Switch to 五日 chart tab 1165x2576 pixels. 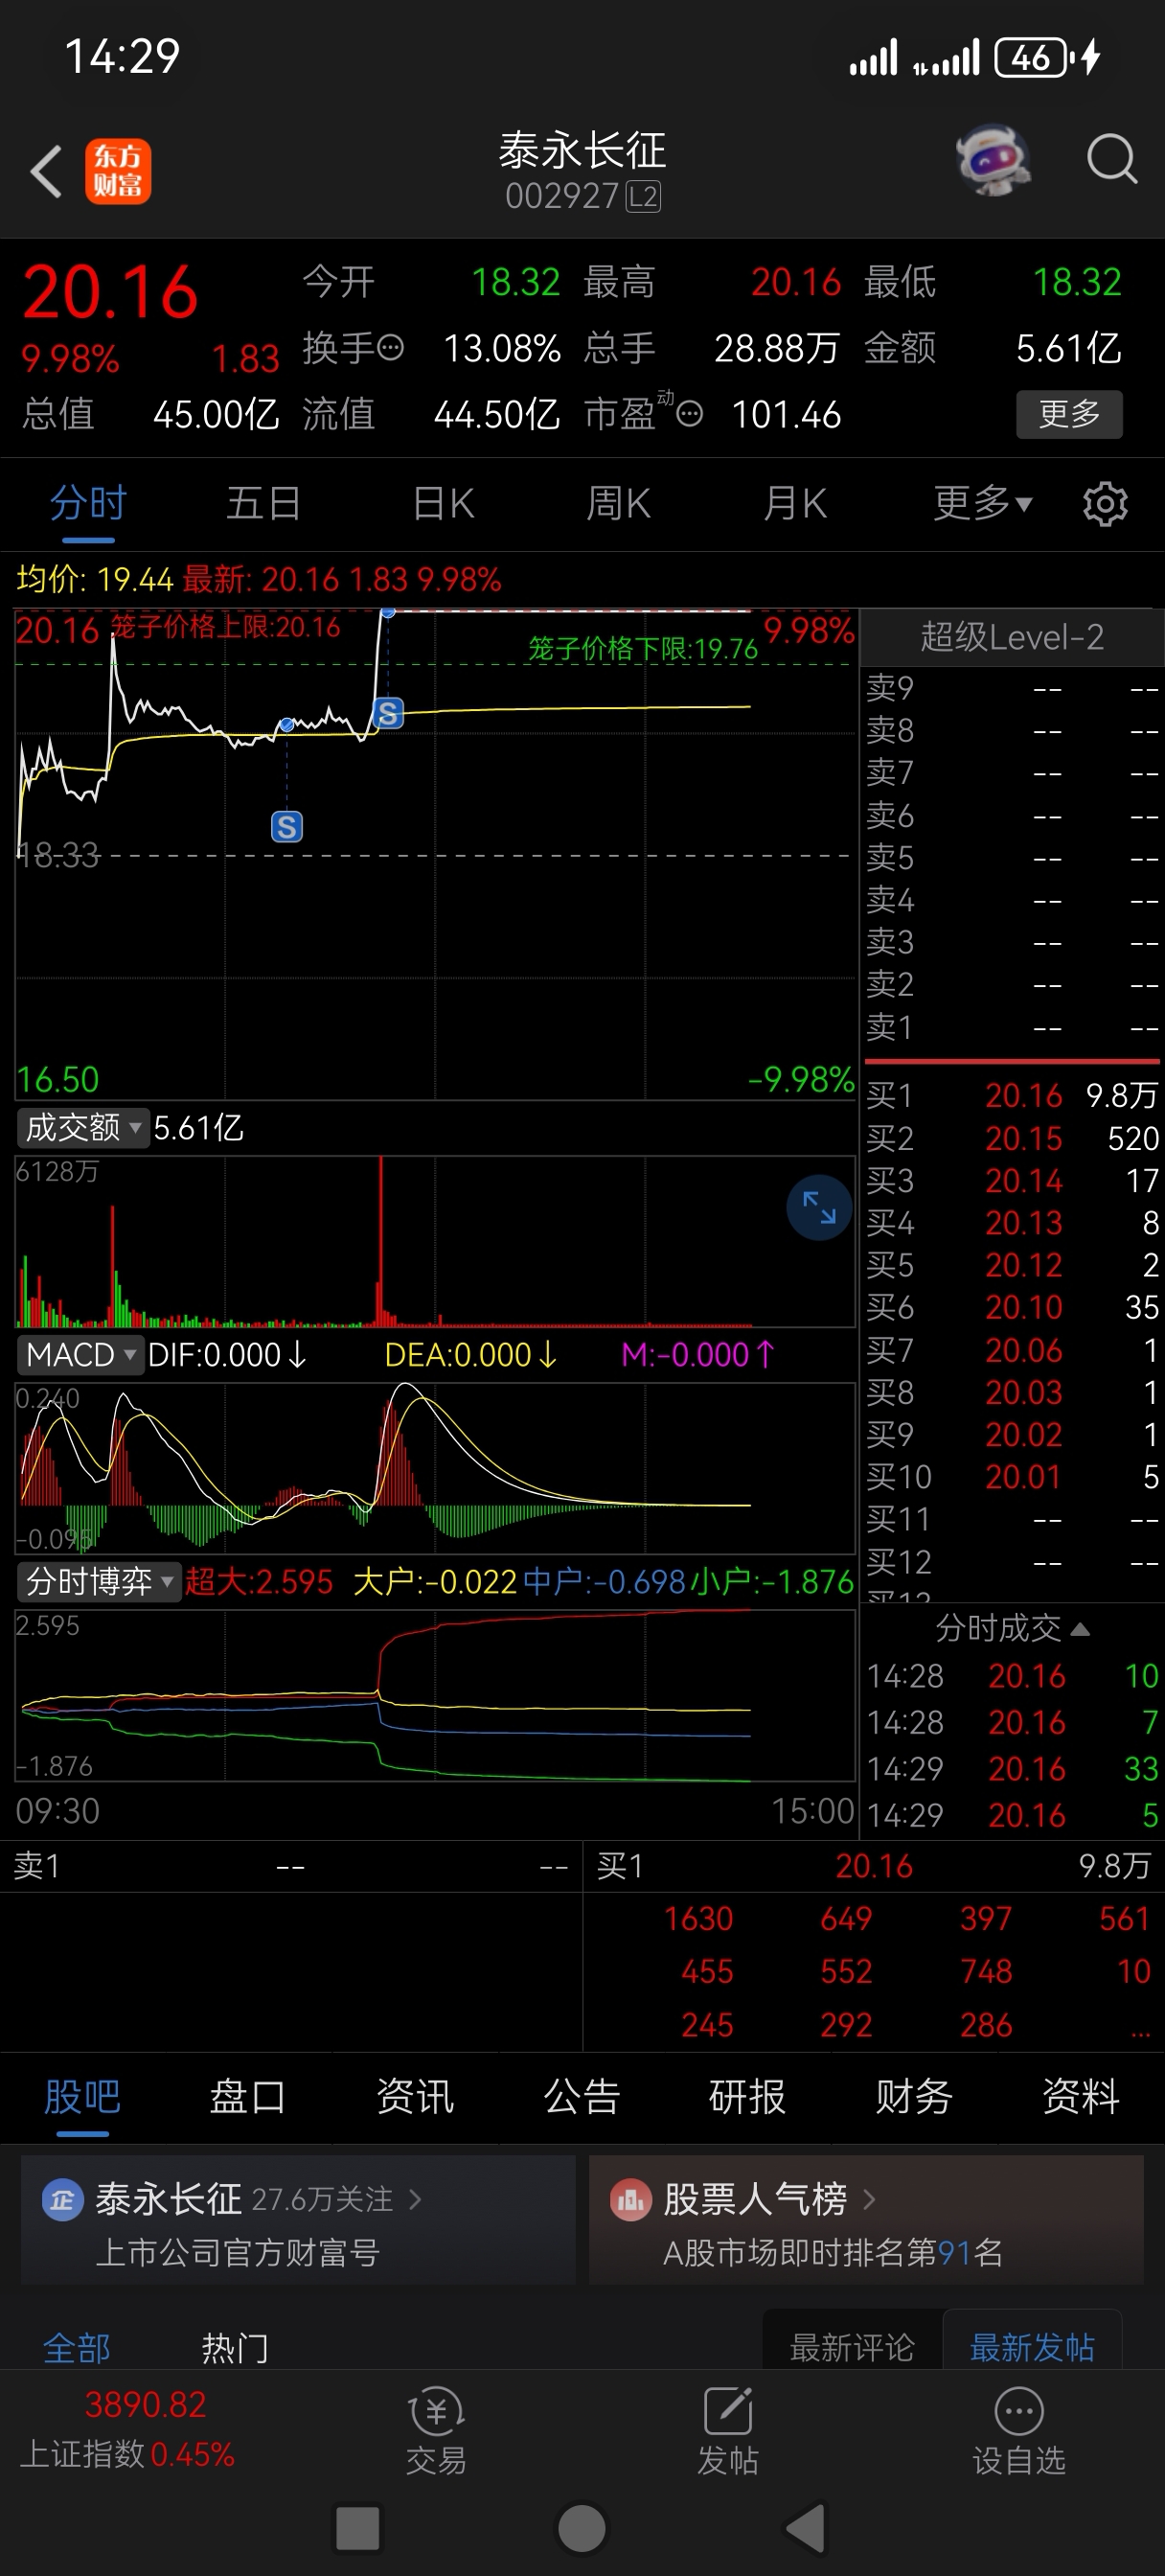(264, 503)
